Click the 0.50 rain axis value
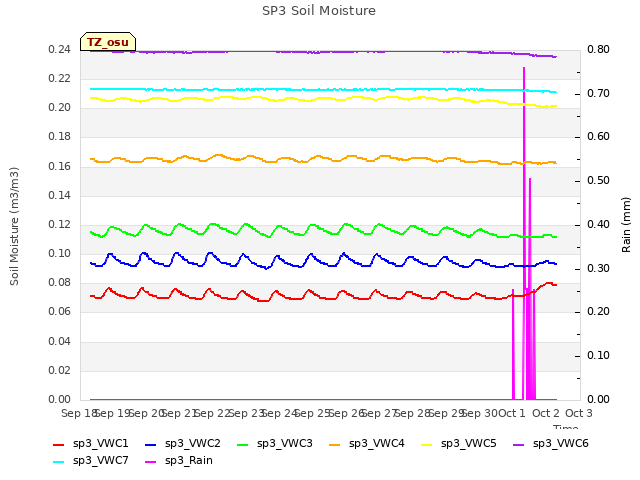Viewport: 640px width, 480px height. (x=598, y=180)
